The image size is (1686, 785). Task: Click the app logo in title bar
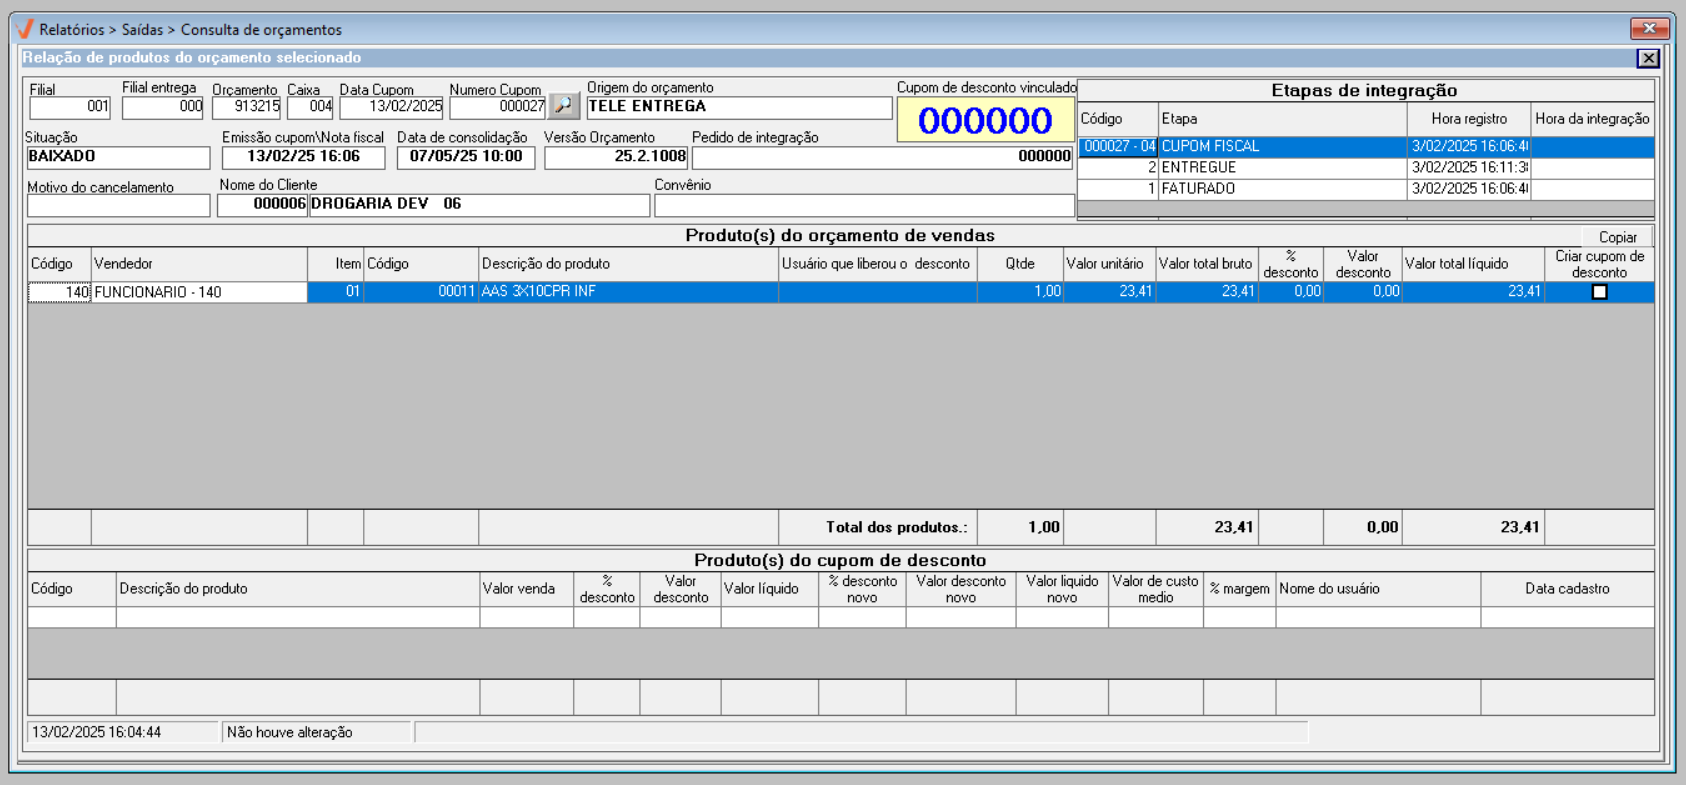pos(25,29)
